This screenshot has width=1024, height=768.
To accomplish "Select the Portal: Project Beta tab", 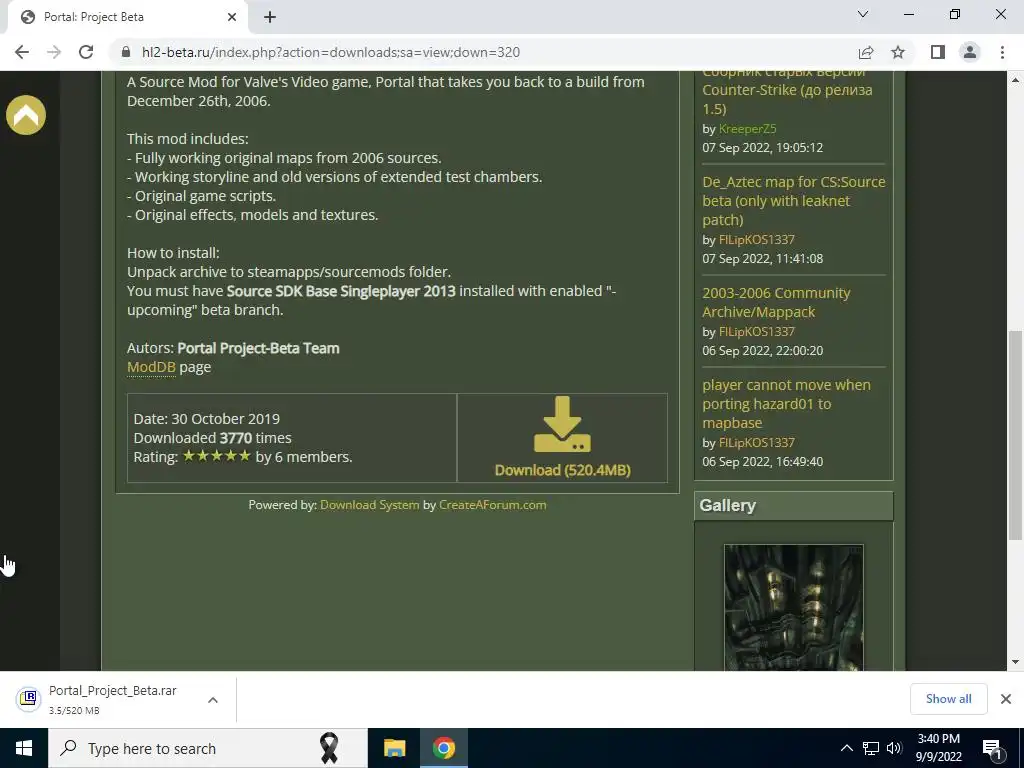I will click(x=127, y=17).
